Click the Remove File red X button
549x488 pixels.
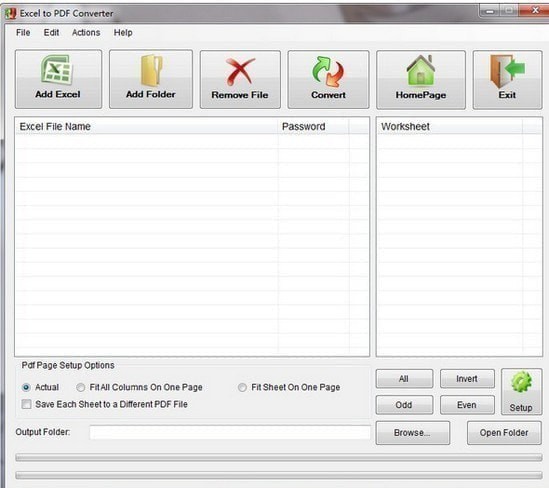pos(240,79)
